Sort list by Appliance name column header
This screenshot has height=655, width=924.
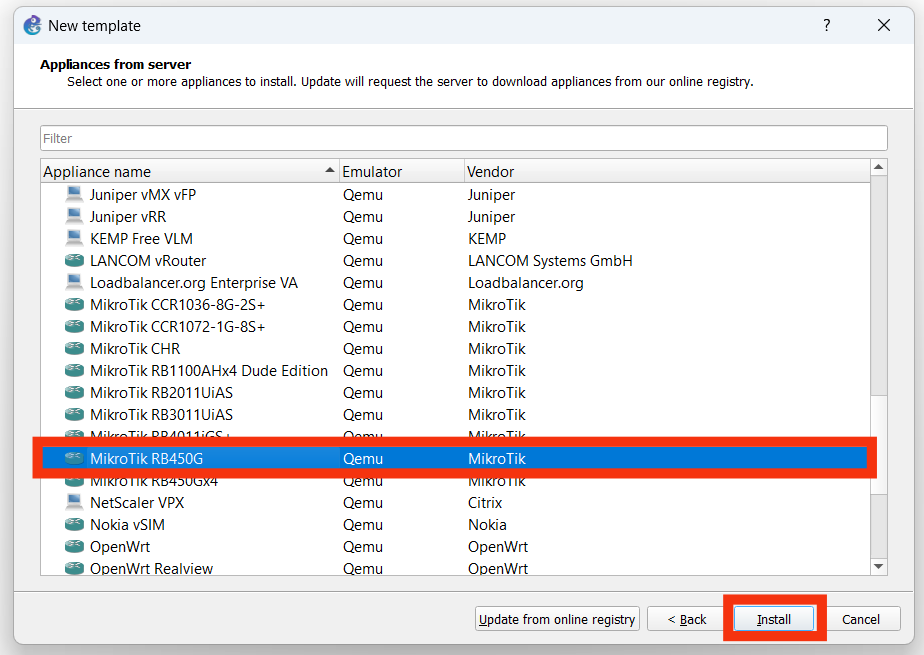[180, 172]
